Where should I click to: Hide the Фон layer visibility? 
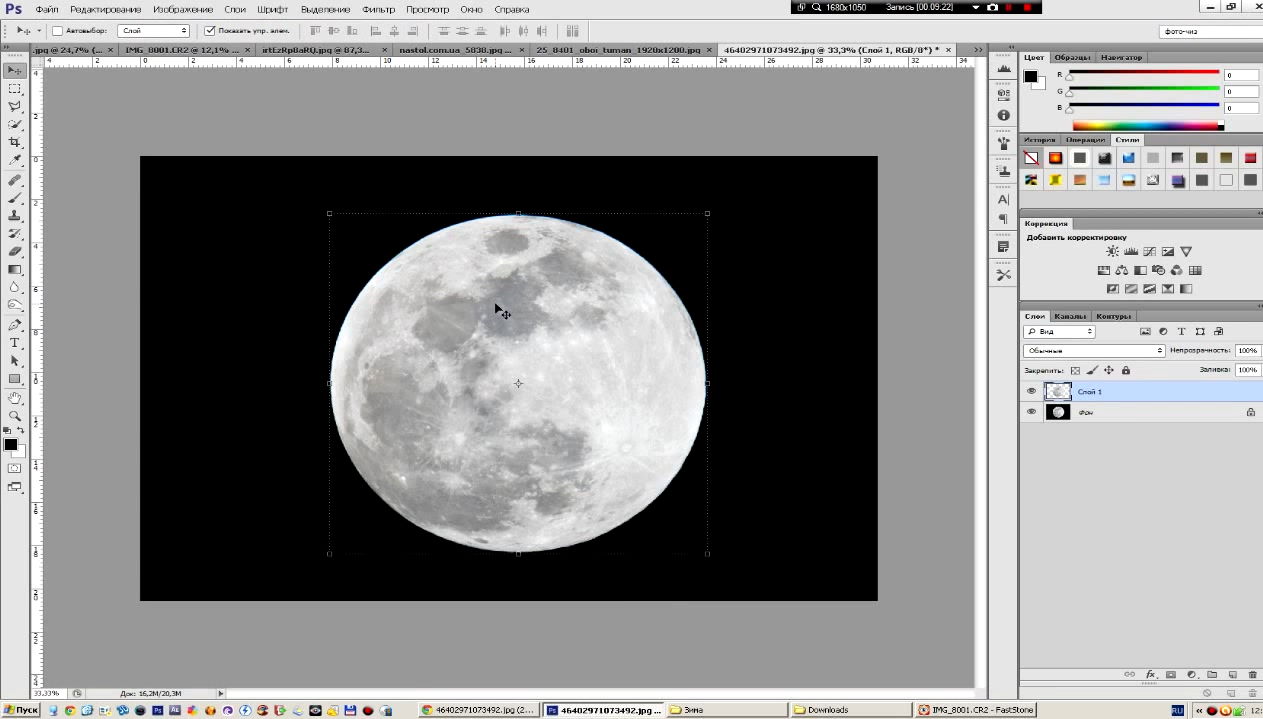click(1031, 411)
